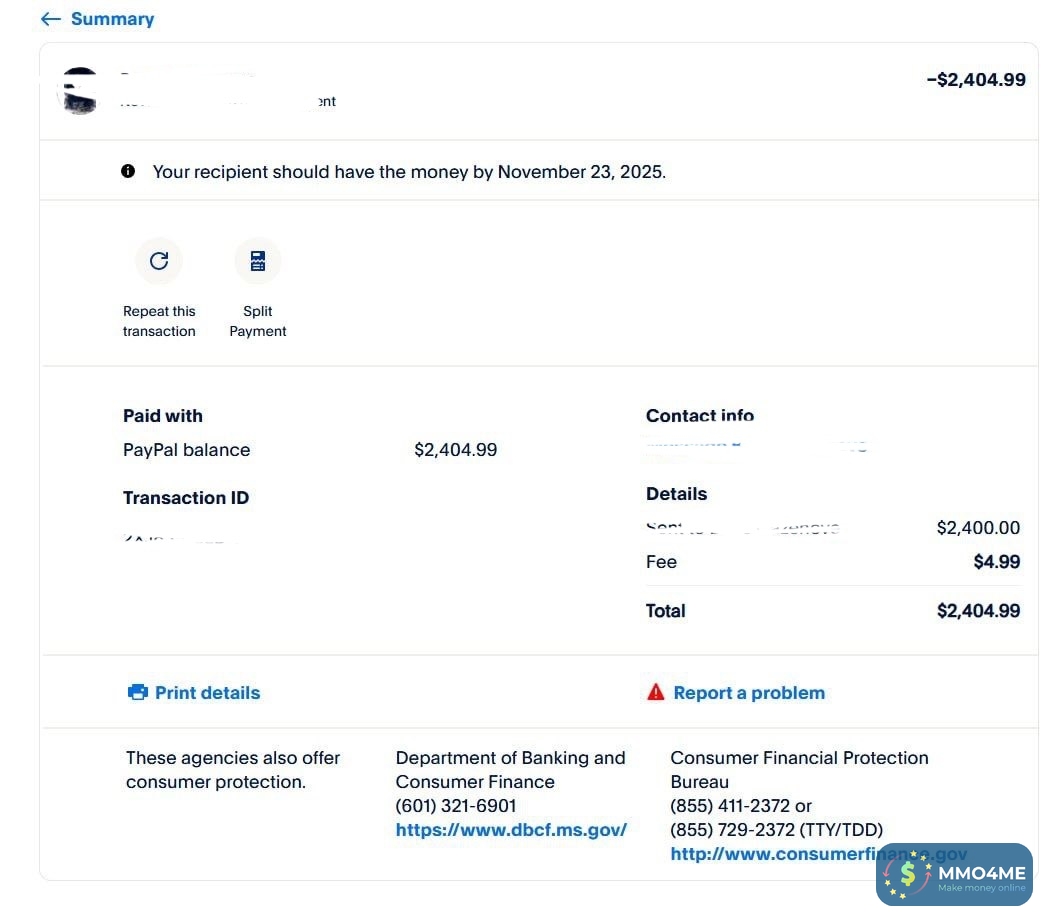
Task: Click the Total $2,404.99 amount
Action: (x=978, y=611)
